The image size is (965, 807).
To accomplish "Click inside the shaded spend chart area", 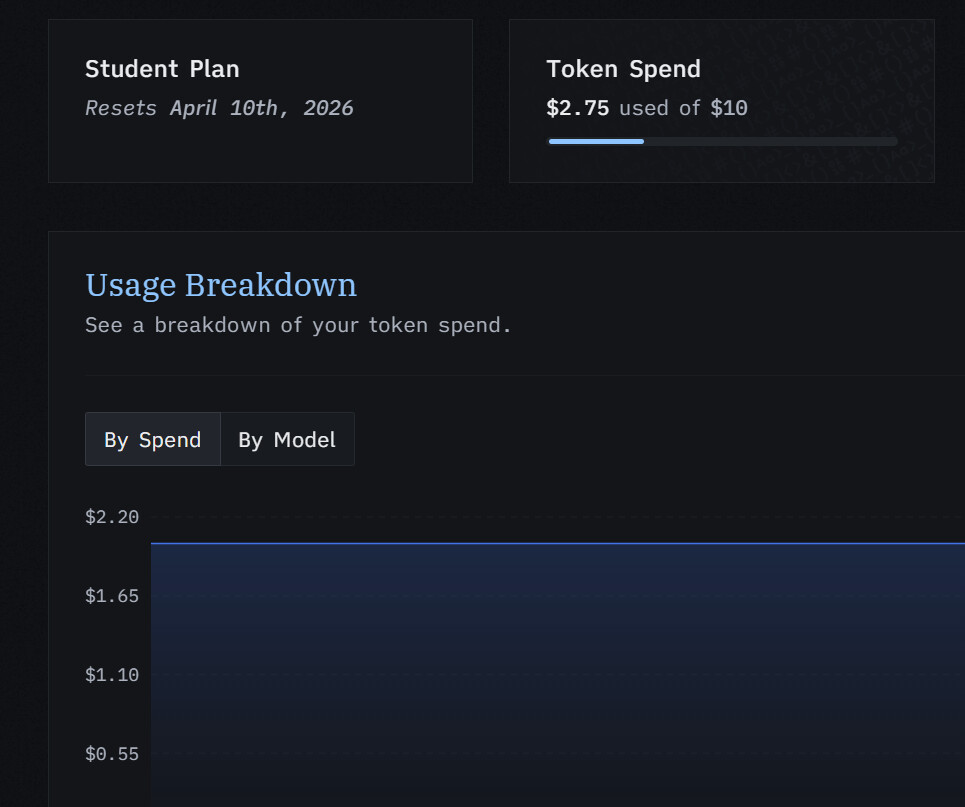I will coord(558,675).
